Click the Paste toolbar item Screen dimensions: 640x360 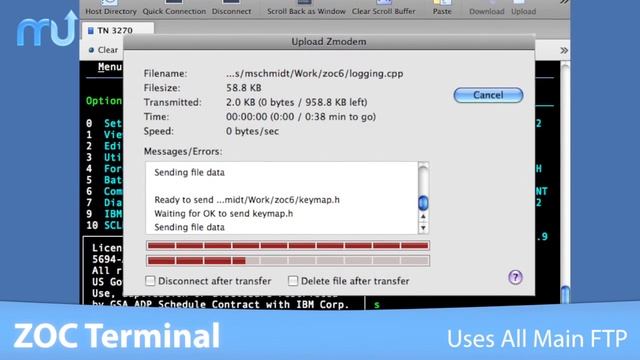point(442,8)
